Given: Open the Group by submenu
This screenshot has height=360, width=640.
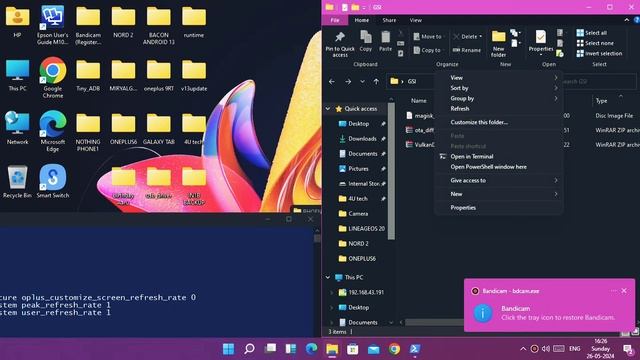Looking at the screenshot, I should [499, 98].
